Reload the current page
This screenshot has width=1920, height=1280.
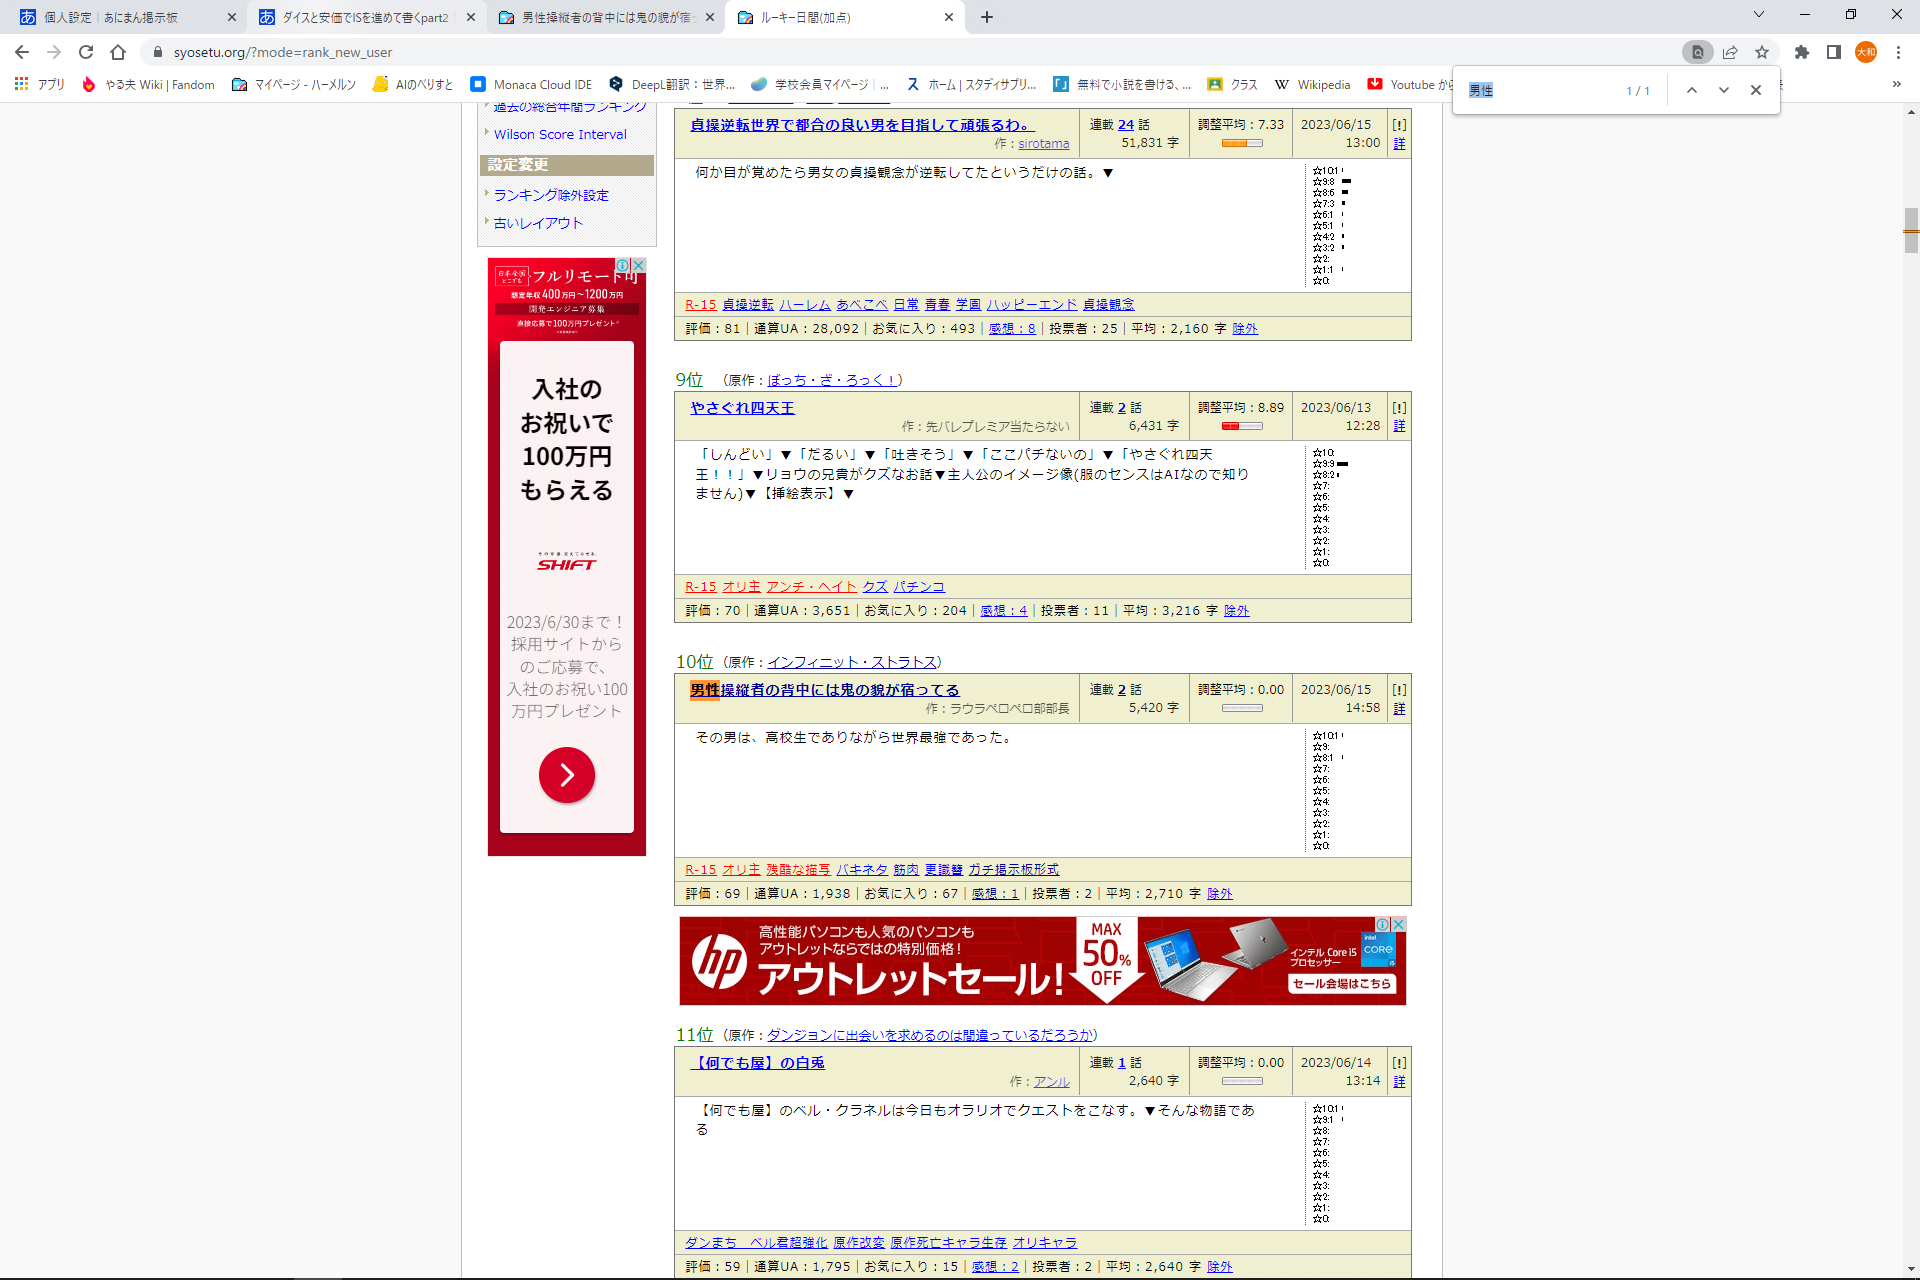click(x=86, y=52)
